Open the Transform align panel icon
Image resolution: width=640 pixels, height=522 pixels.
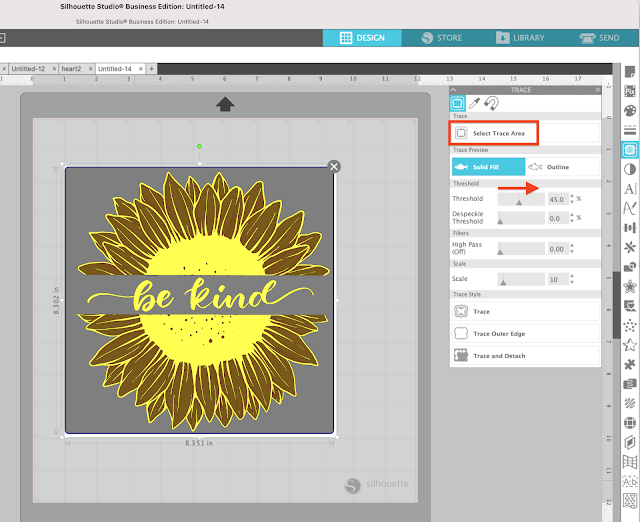point(630,227)
